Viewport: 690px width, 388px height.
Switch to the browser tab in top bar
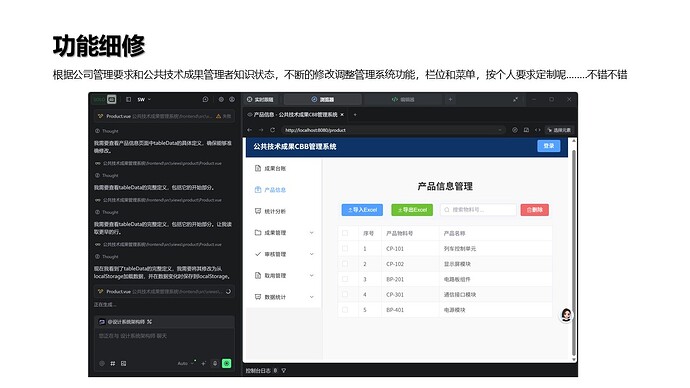323,99
